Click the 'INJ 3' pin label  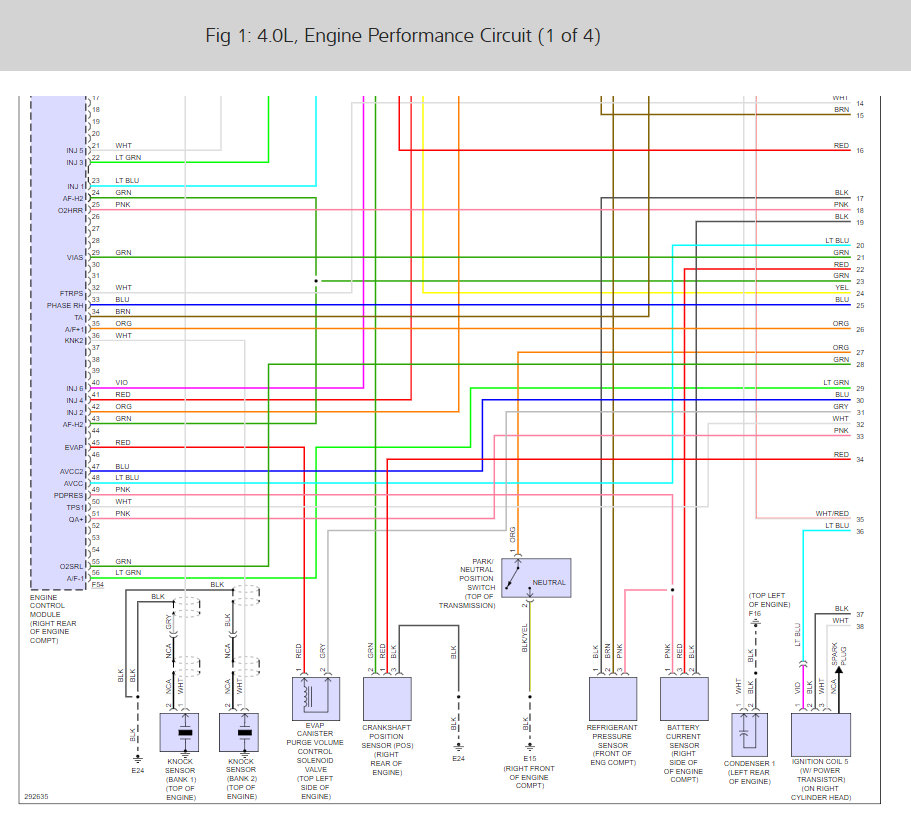pos(75,163)
